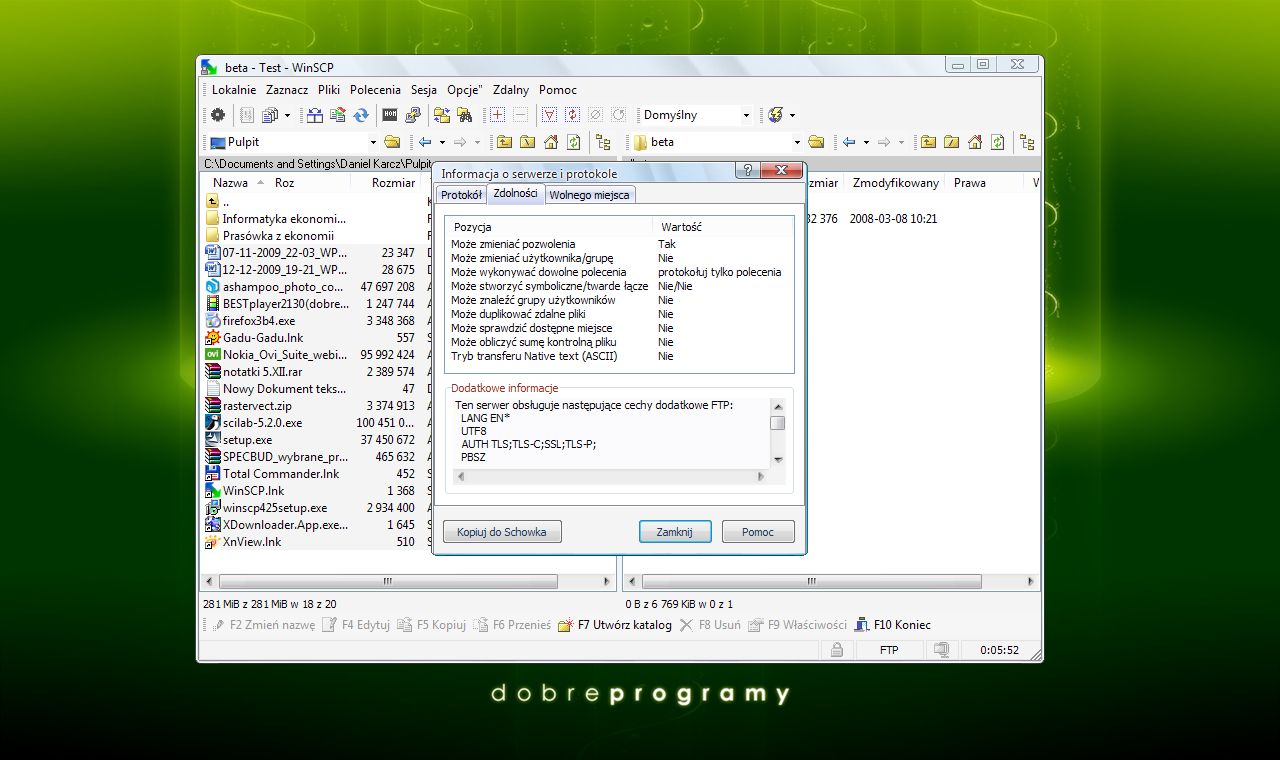Click F10 Koniec
This screenshot has width=1280, height=760.
pyautogui.click(x=893, y=625)
